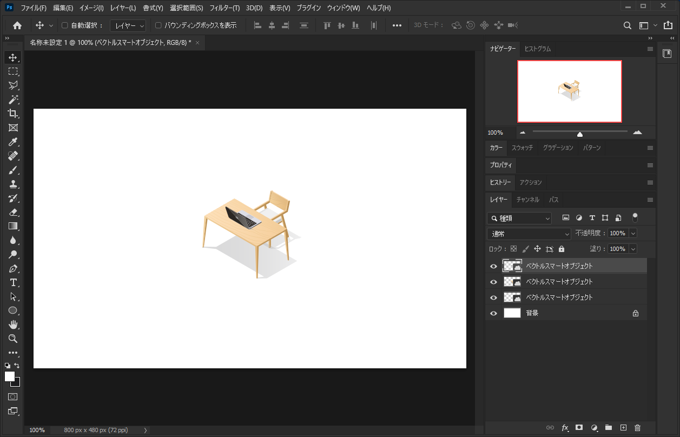680x437 pixels.
Task: Switch to the チャンネル tab
Action: coord(528,199)
